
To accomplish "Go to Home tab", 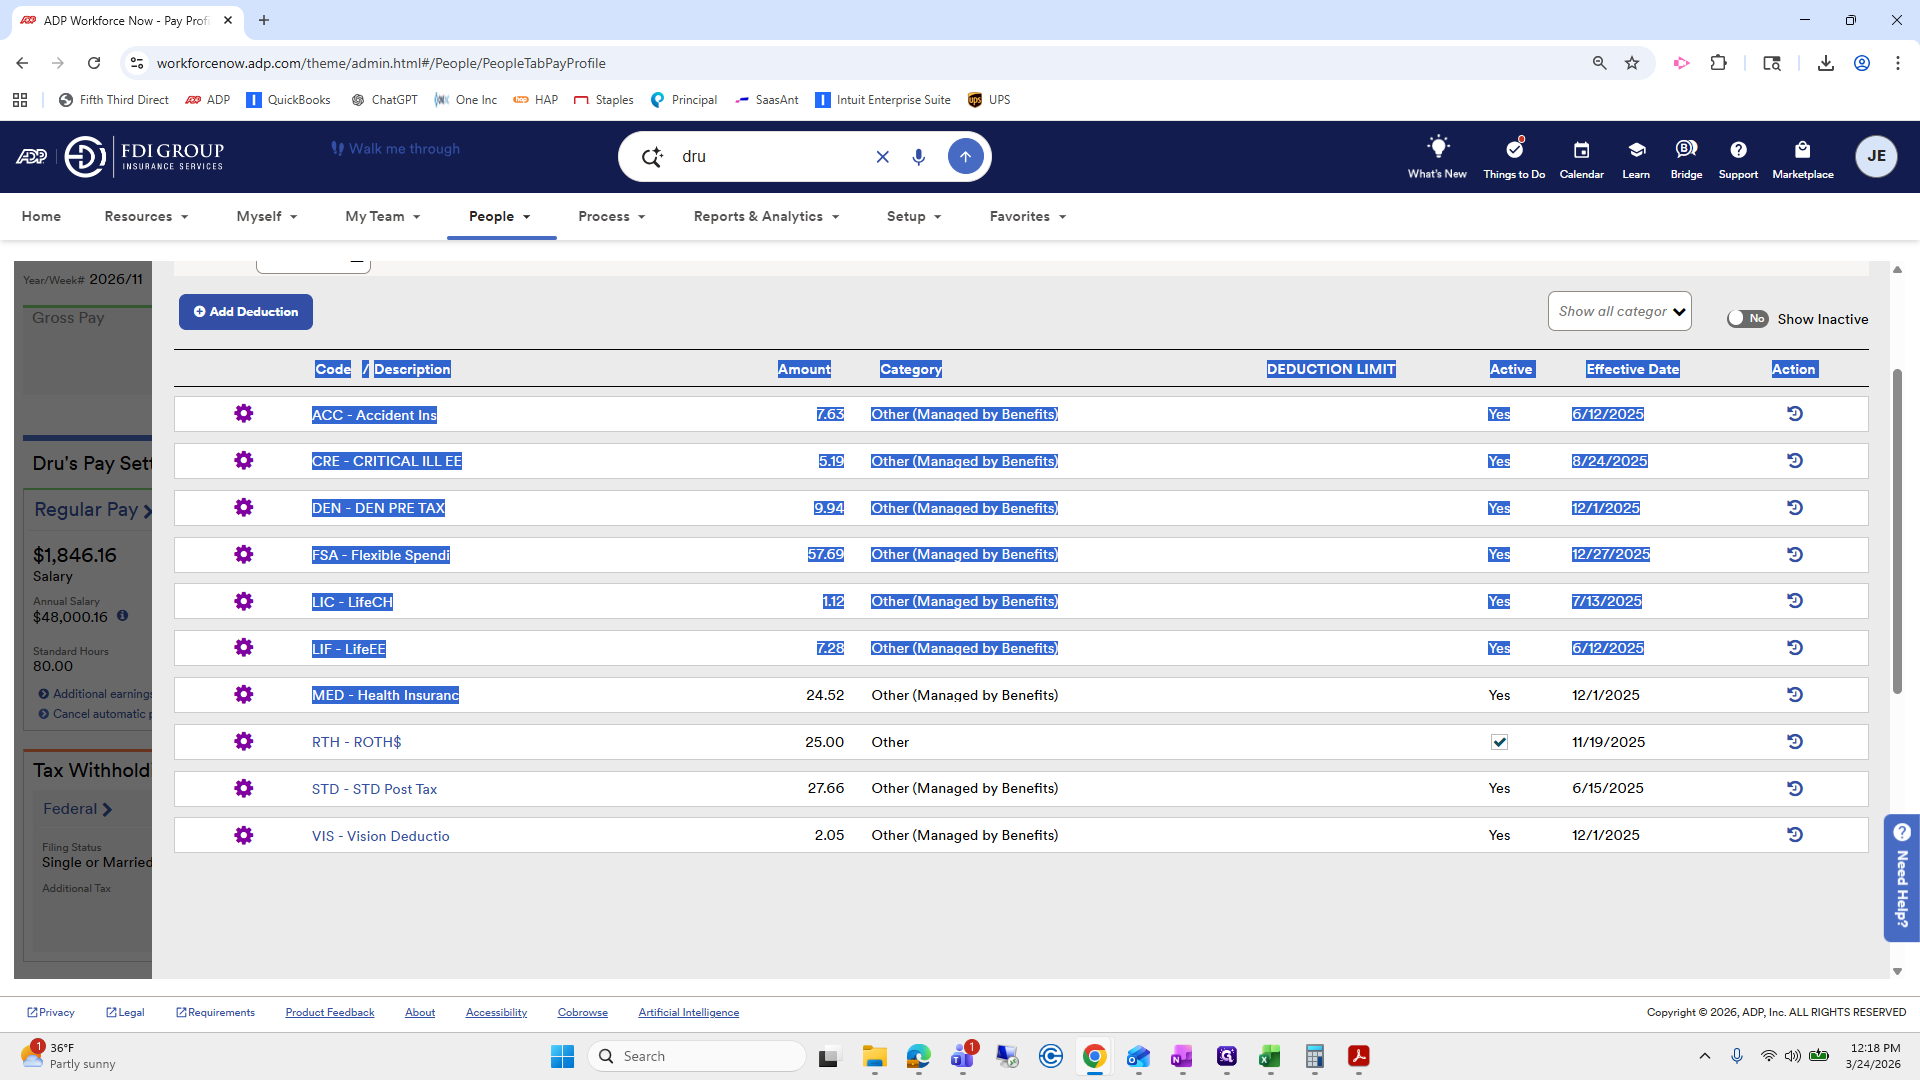I will (x=41, y=216).
